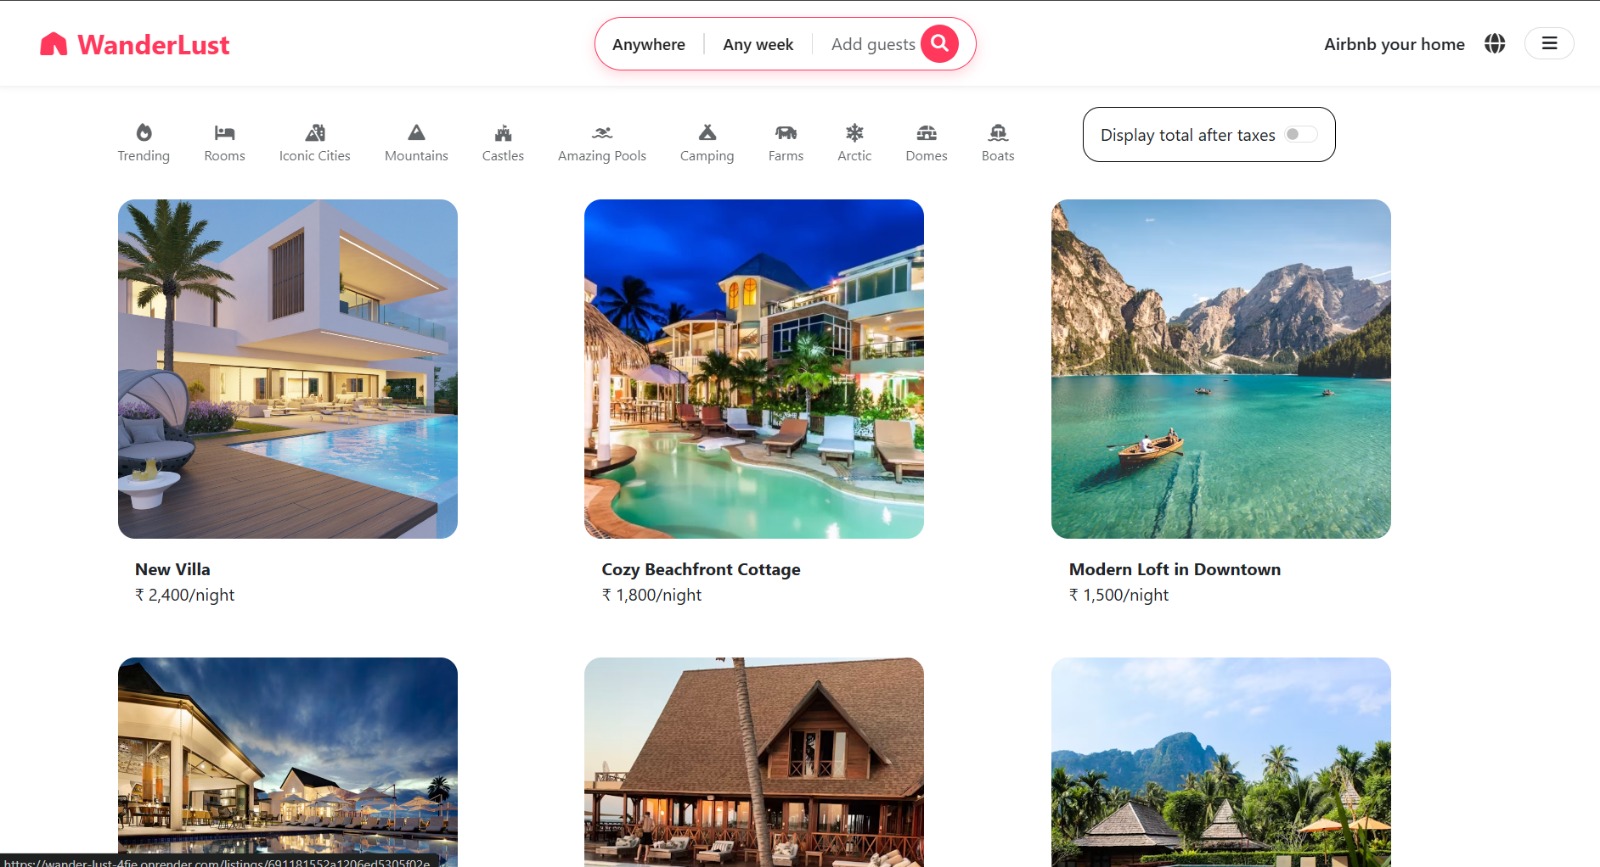Click the ₹ 1,500/night price text

(x=1119, y=595)
